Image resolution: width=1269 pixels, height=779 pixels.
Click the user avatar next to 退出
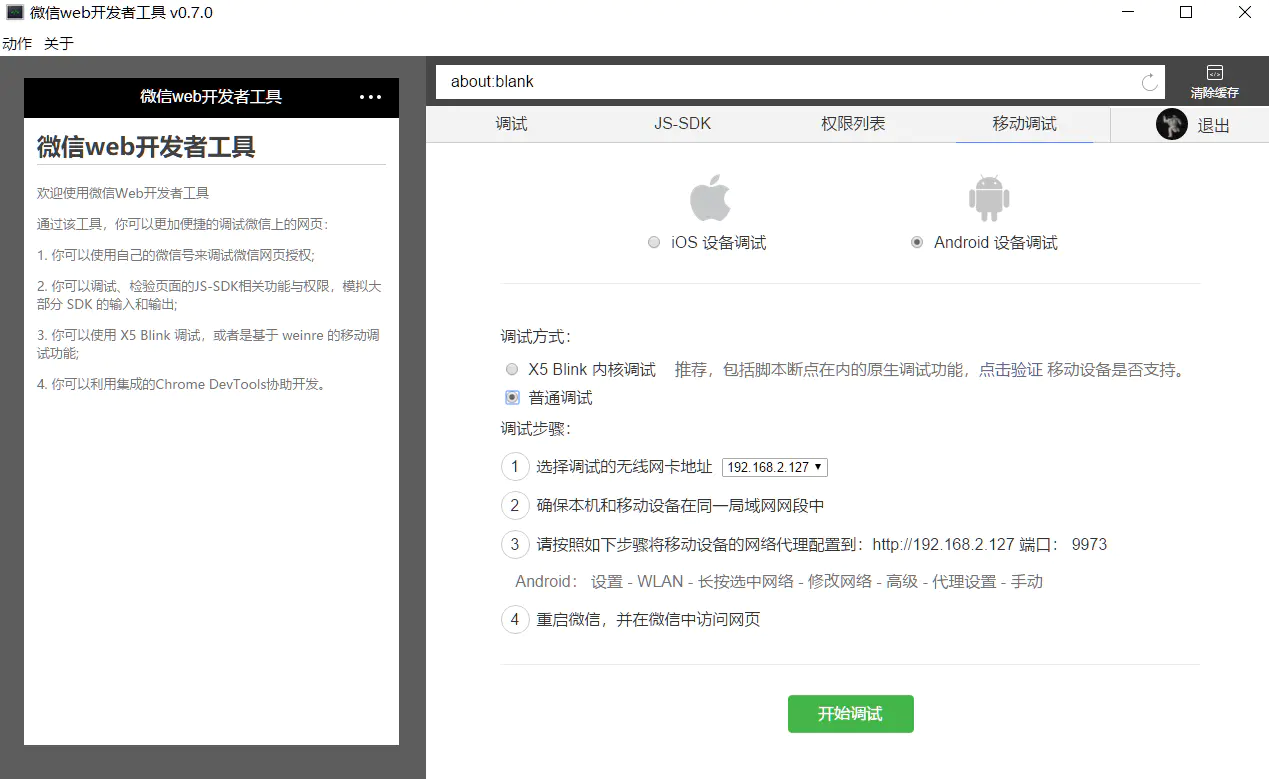tap(1172, 124)
